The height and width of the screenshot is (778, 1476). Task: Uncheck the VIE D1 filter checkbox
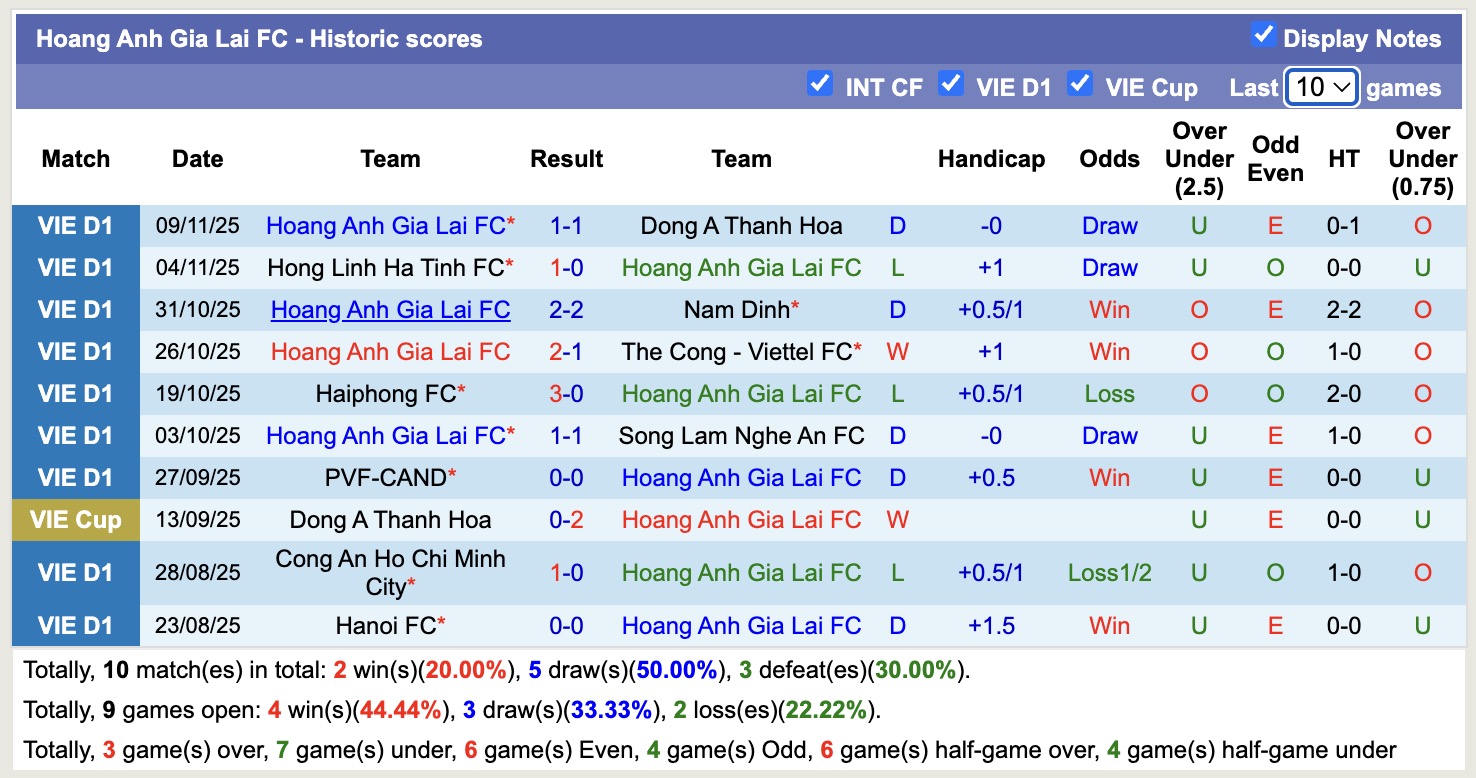[951, 84]
